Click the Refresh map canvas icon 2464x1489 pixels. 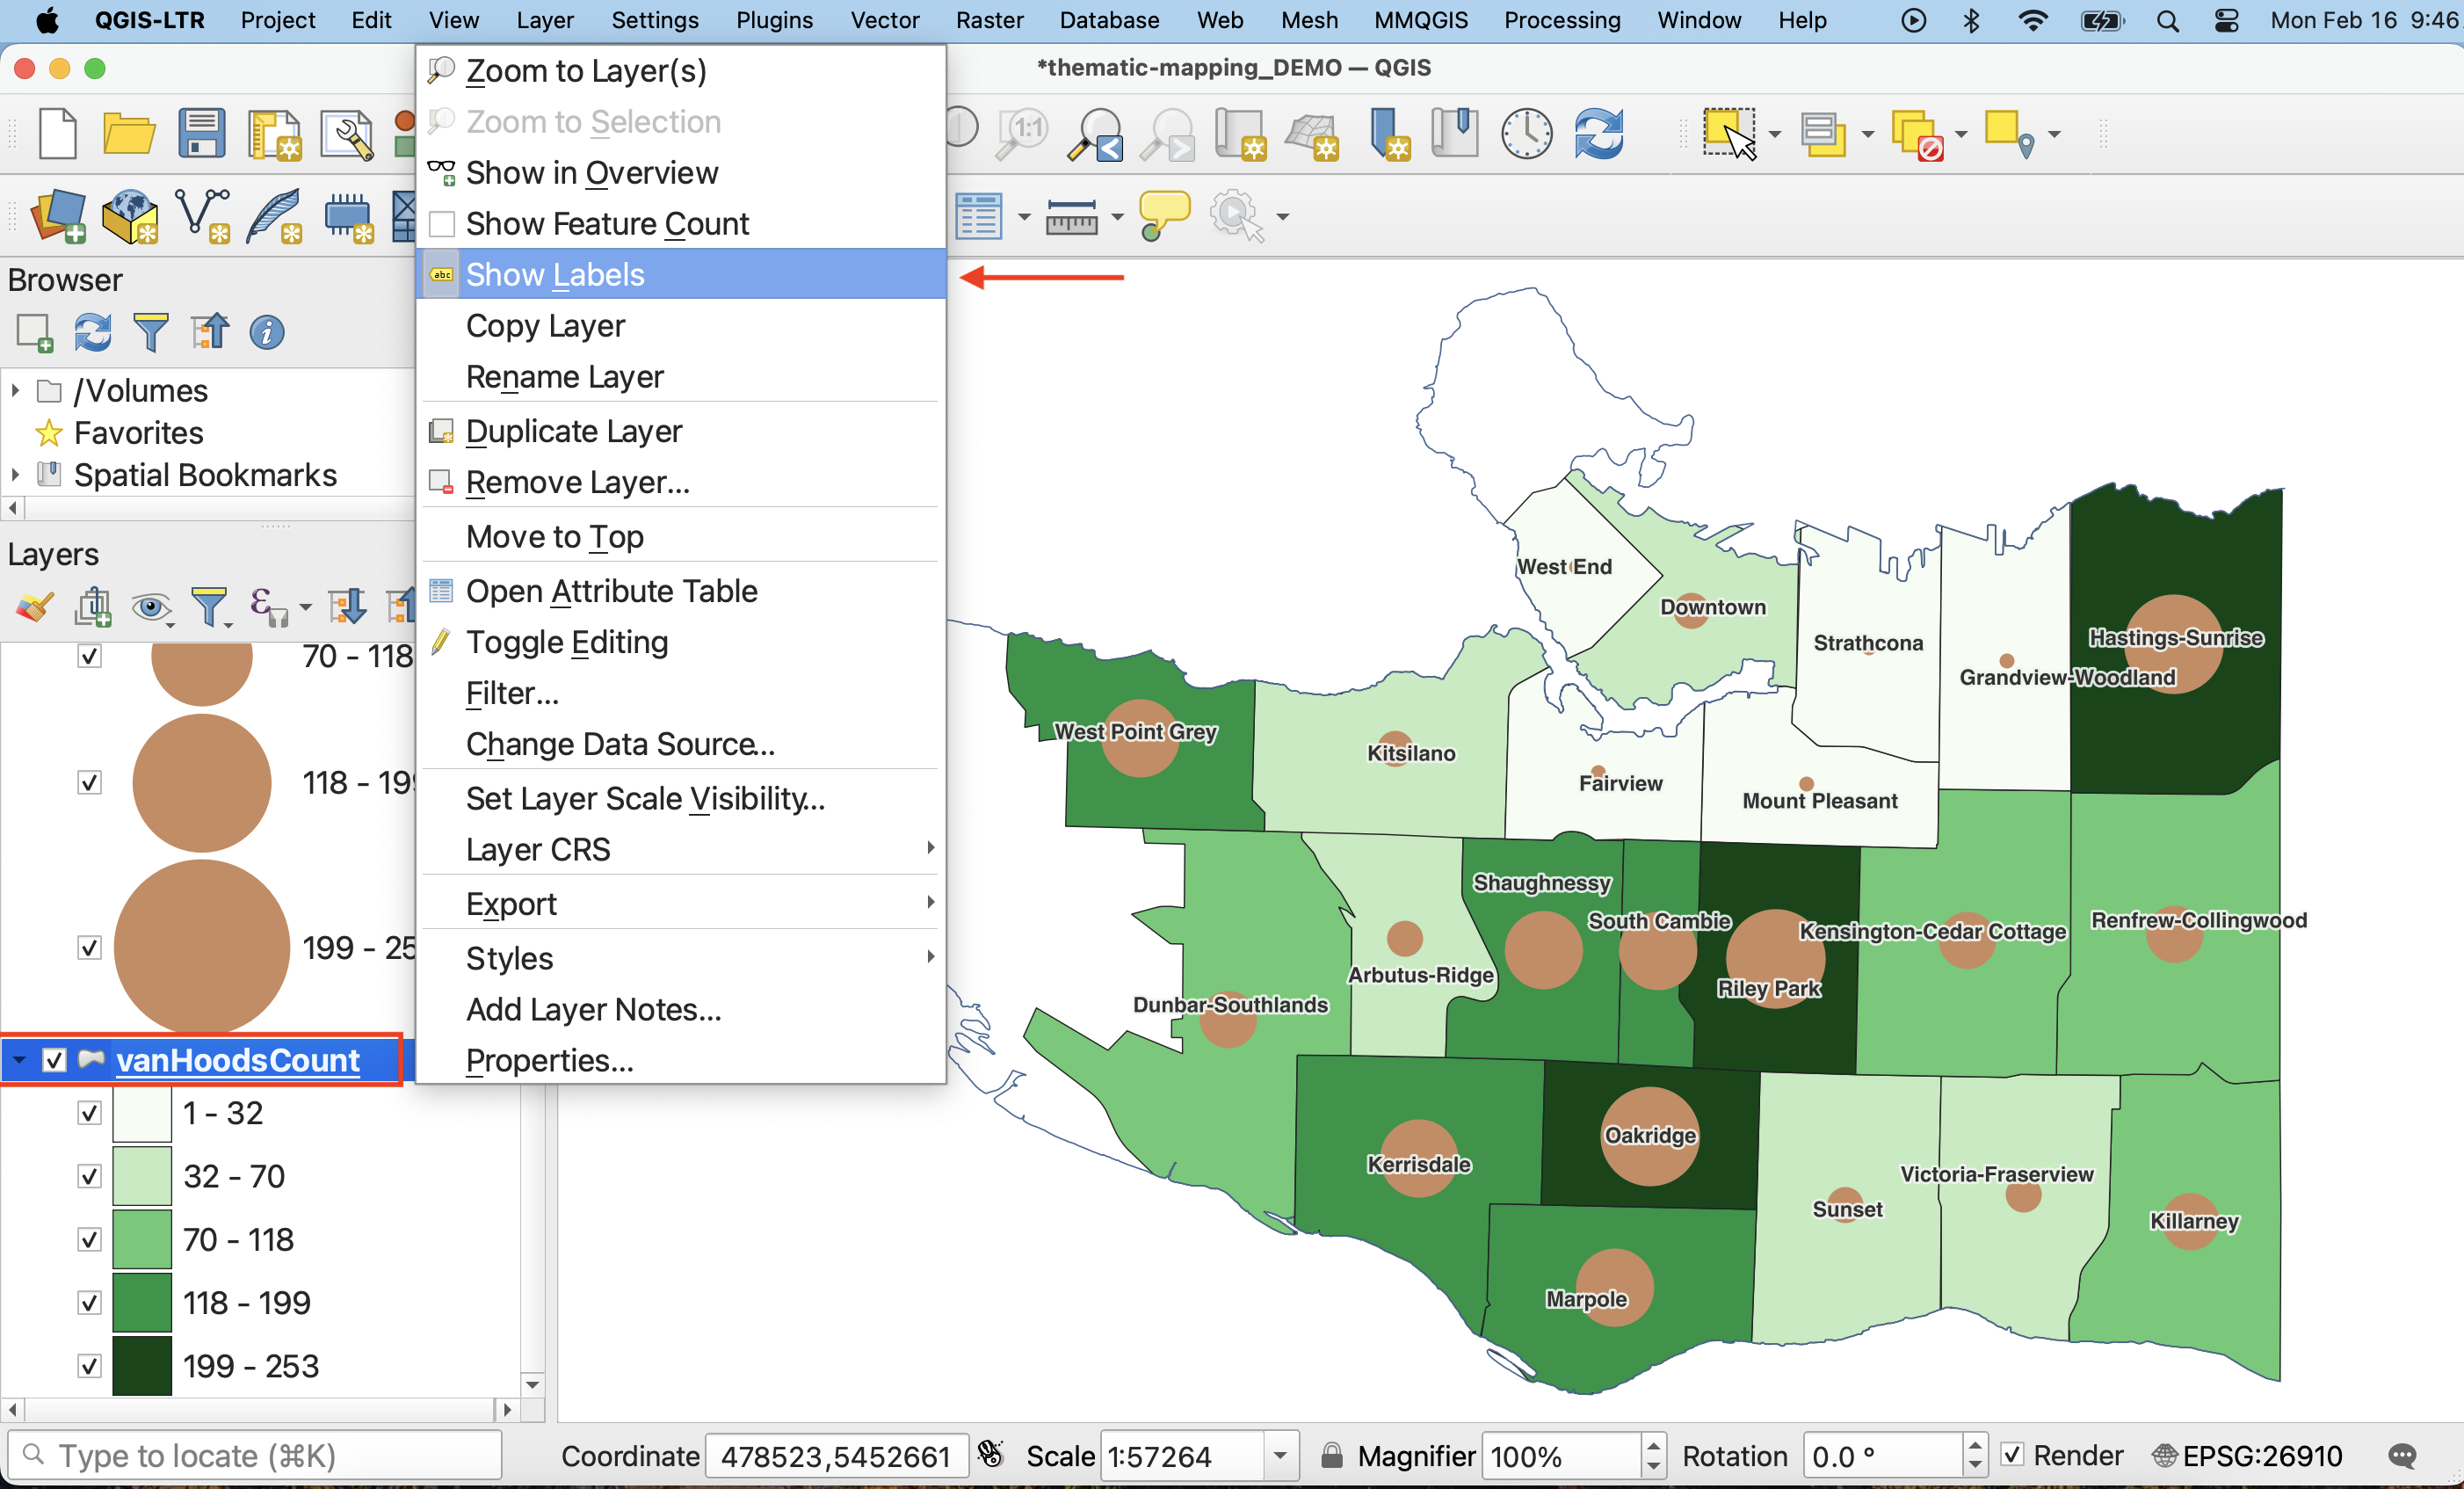[x=1598, y=133]
